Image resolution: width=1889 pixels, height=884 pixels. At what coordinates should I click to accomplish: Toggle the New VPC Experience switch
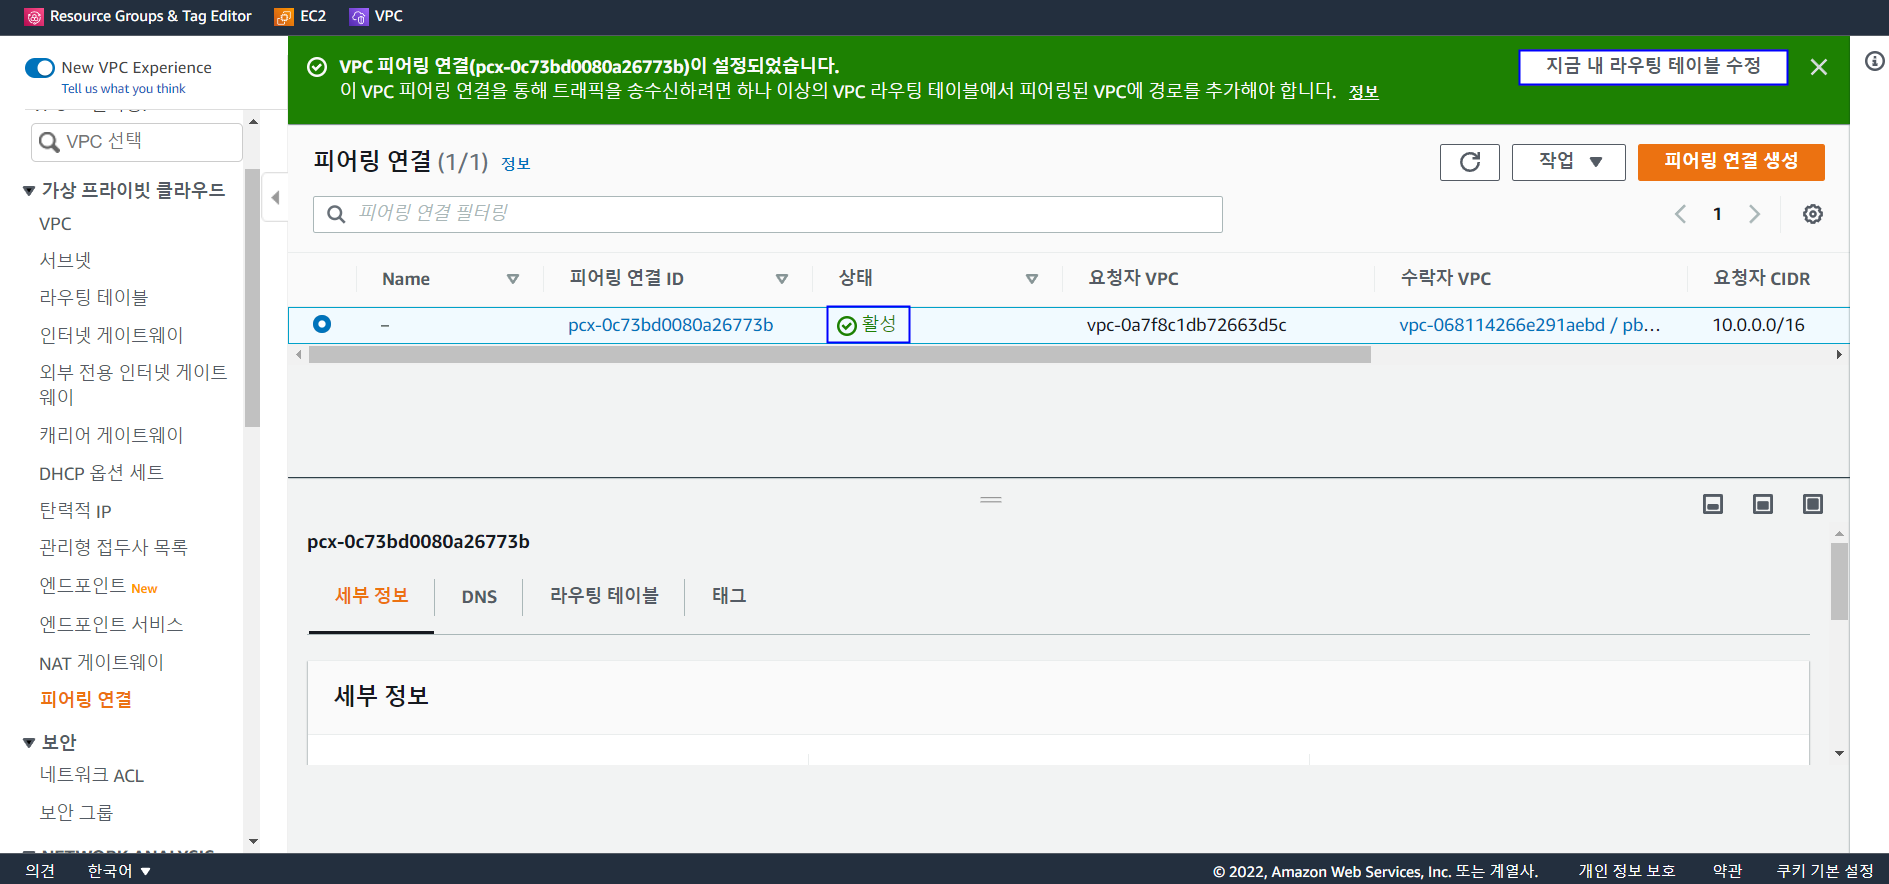[x=40, y=68]
